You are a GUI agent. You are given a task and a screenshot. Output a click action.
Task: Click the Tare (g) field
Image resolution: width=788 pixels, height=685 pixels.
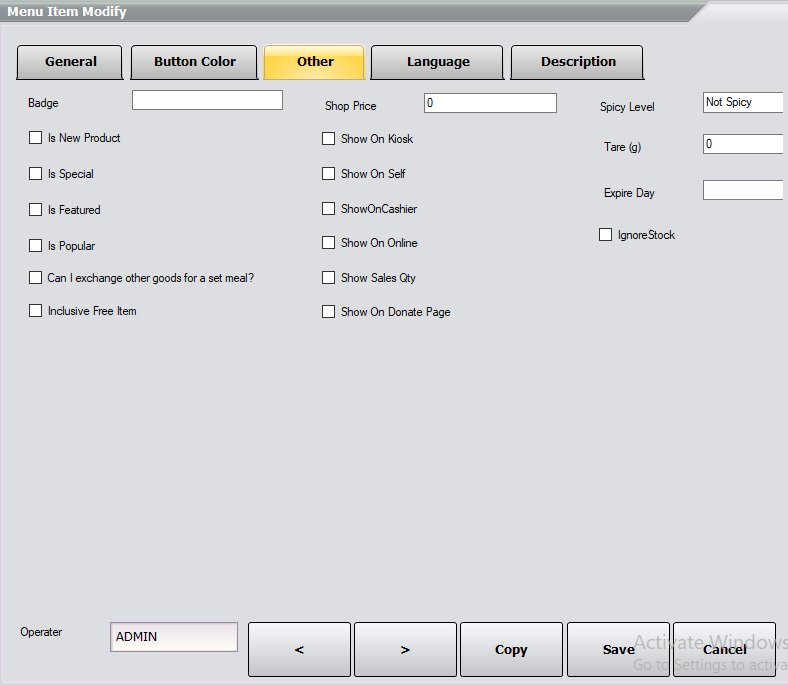(744, 144)
